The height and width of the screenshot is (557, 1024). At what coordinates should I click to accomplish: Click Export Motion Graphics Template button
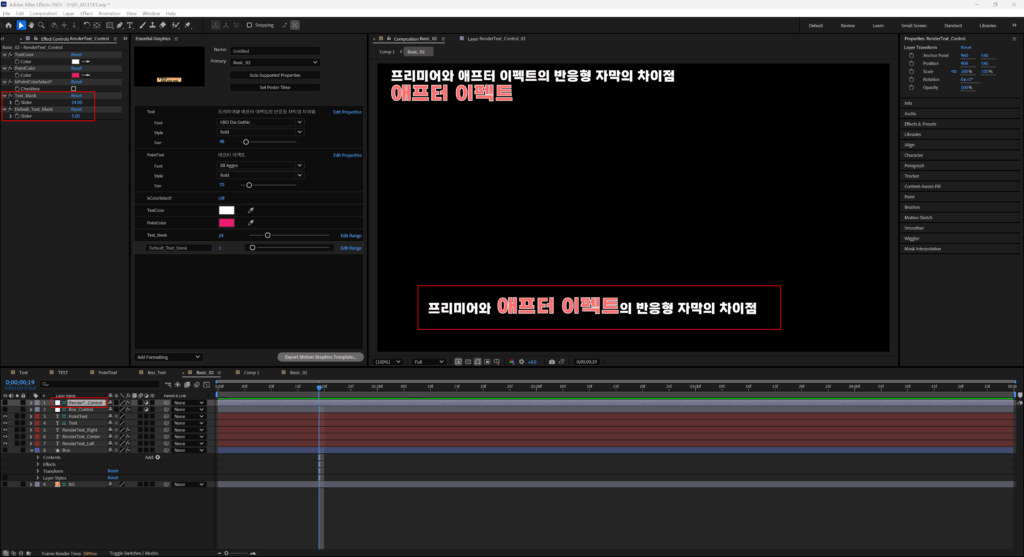pos(317,357)
